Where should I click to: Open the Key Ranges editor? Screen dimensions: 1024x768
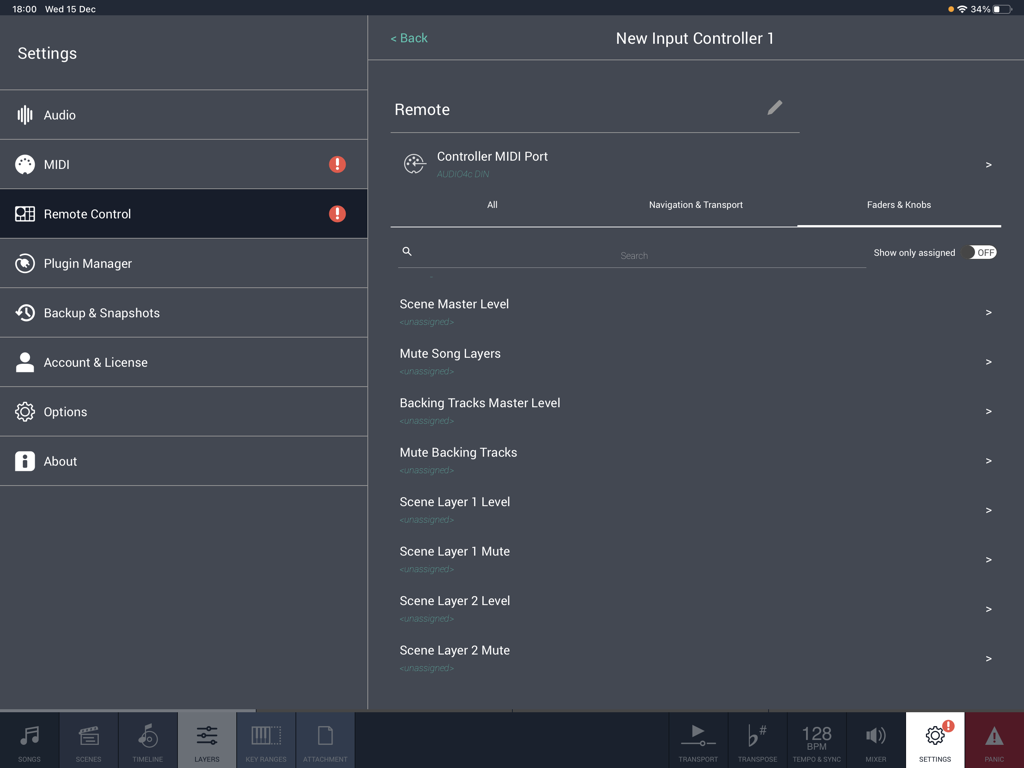pyautogui.click(x=265, y=740)
